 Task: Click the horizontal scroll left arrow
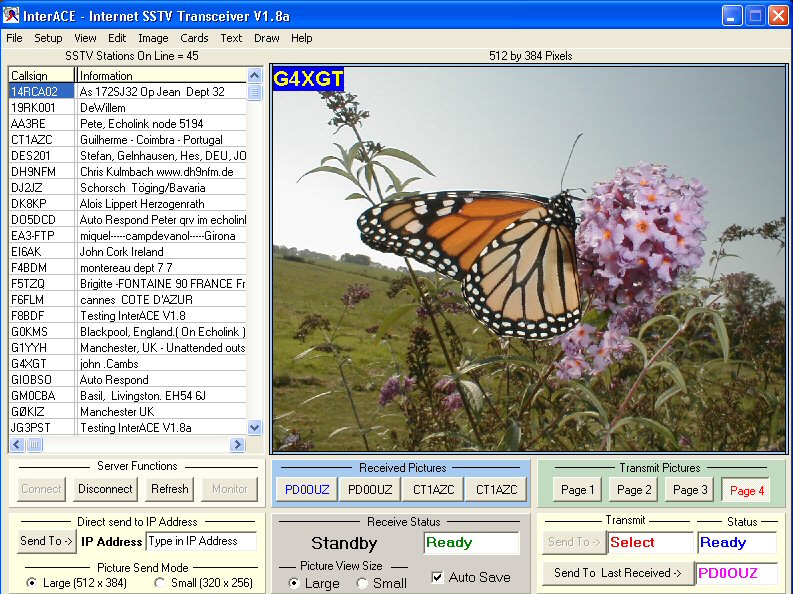(17, 445)
